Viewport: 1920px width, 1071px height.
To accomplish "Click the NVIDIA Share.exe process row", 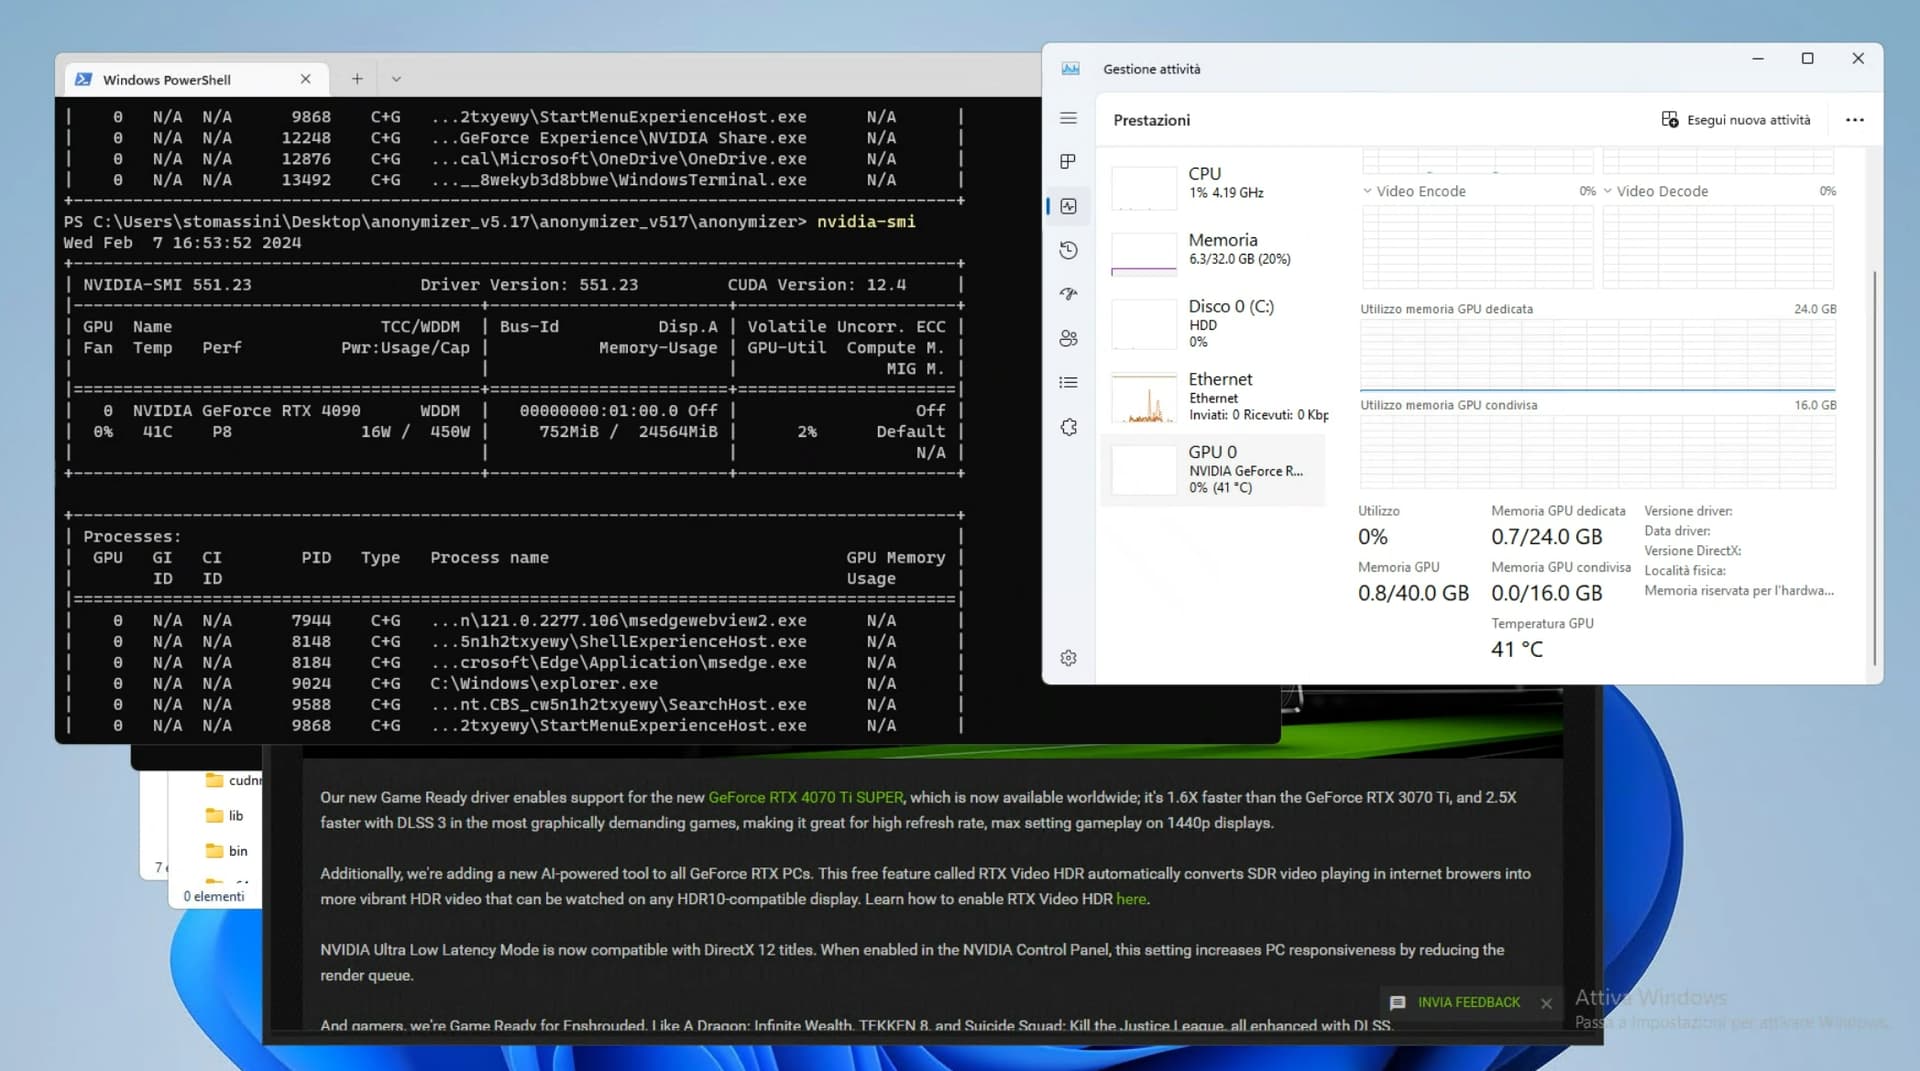I will click(x=514, y=138).
